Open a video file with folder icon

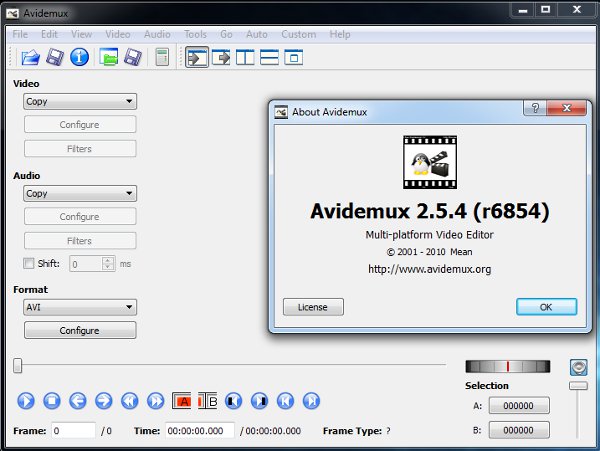31,57
